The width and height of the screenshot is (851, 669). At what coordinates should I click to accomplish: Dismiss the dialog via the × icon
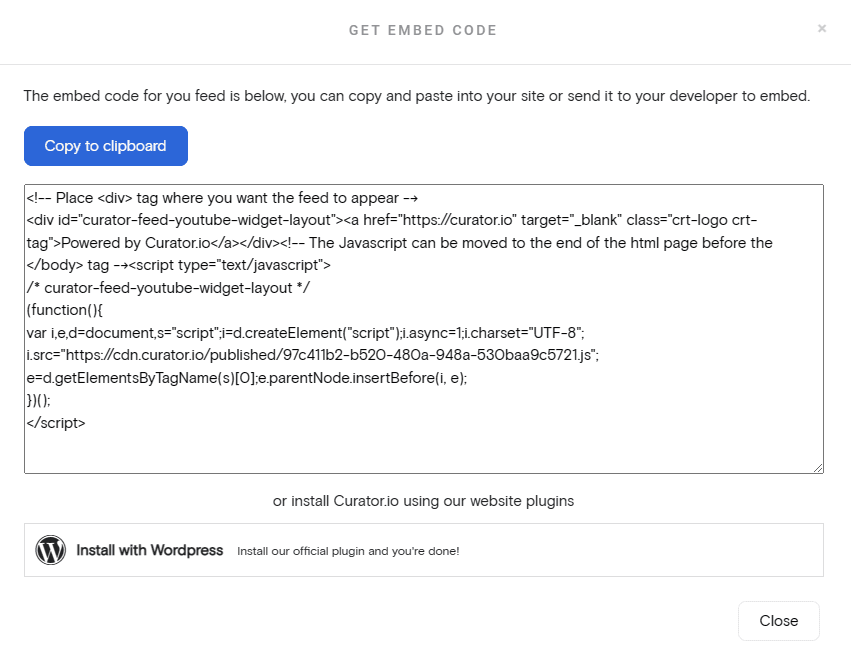click(x=822, y=28)
